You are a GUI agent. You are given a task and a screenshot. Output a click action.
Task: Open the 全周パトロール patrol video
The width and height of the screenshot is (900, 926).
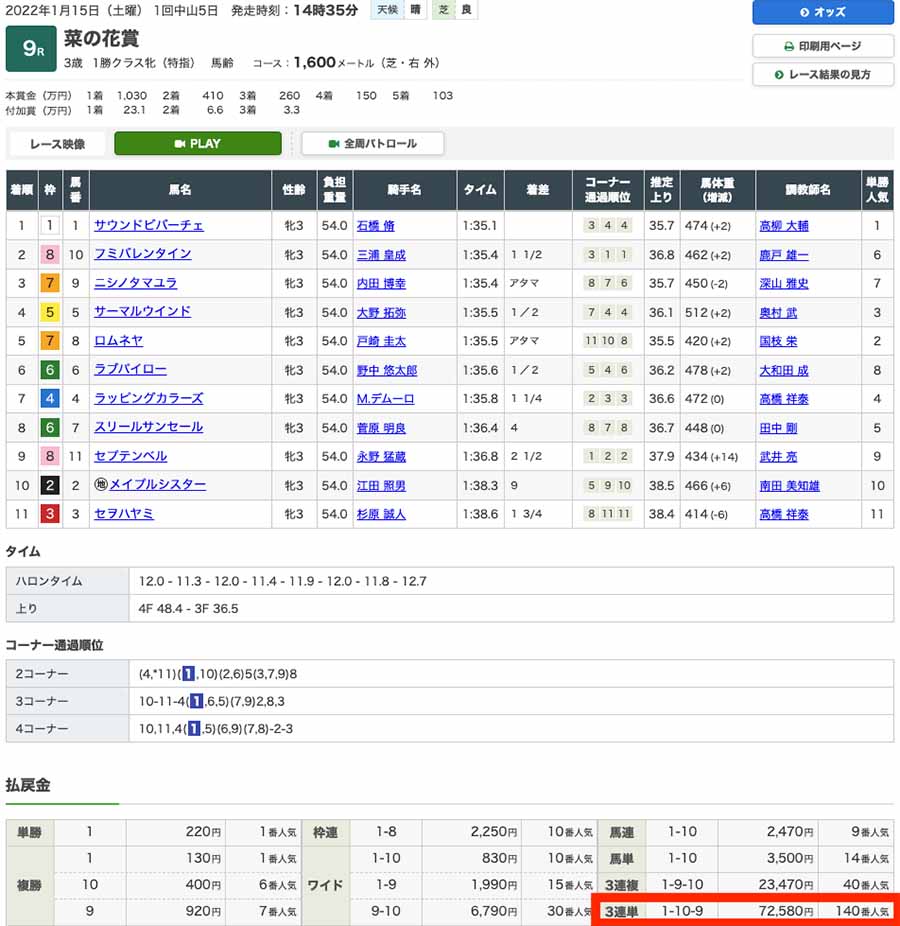373,144
